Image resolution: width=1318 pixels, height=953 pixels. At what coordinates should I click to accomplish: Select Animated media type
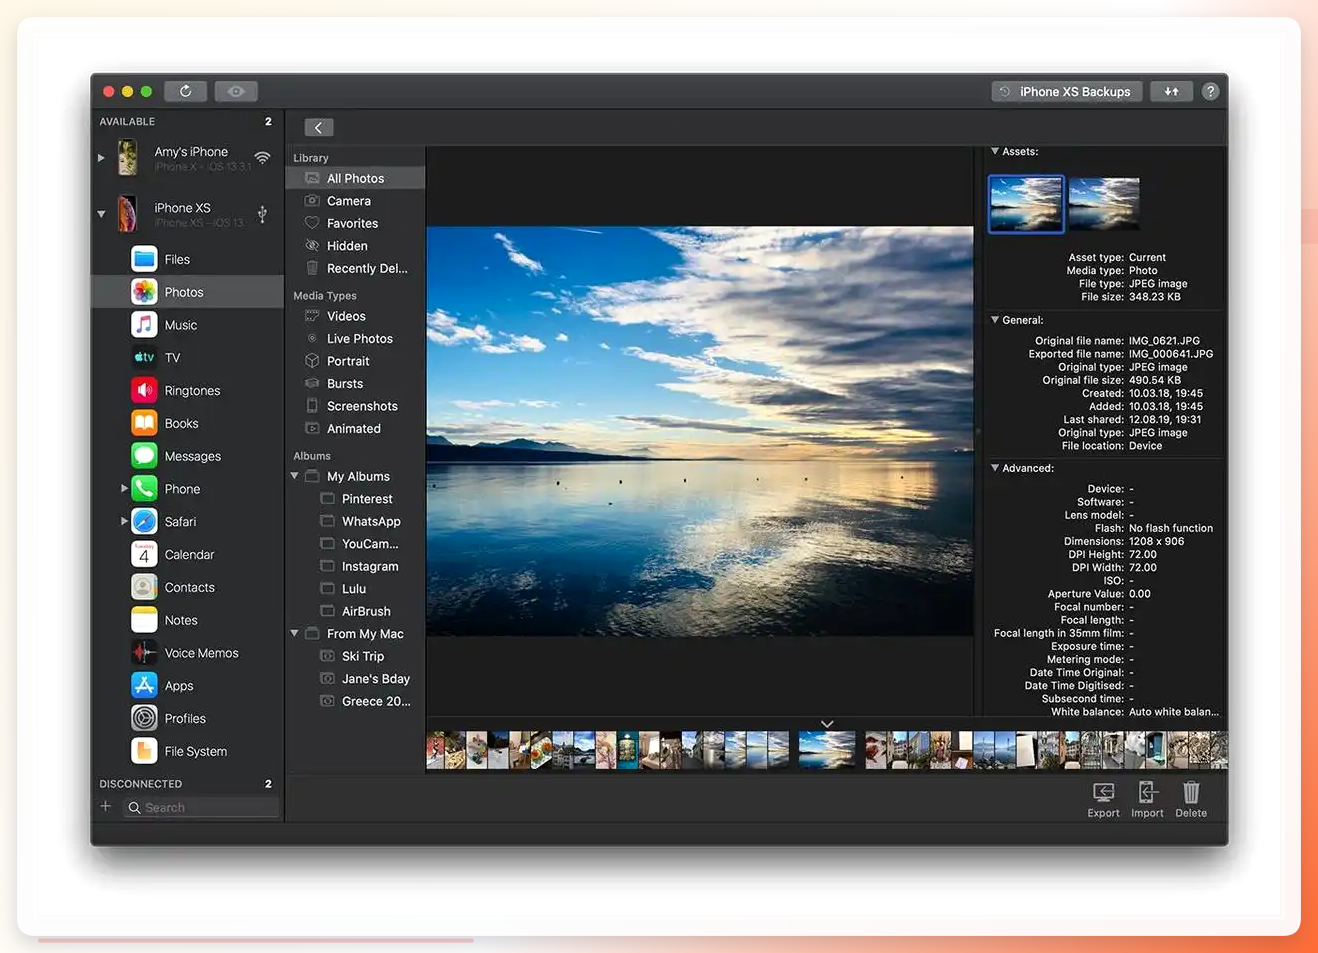click(355, 428)
